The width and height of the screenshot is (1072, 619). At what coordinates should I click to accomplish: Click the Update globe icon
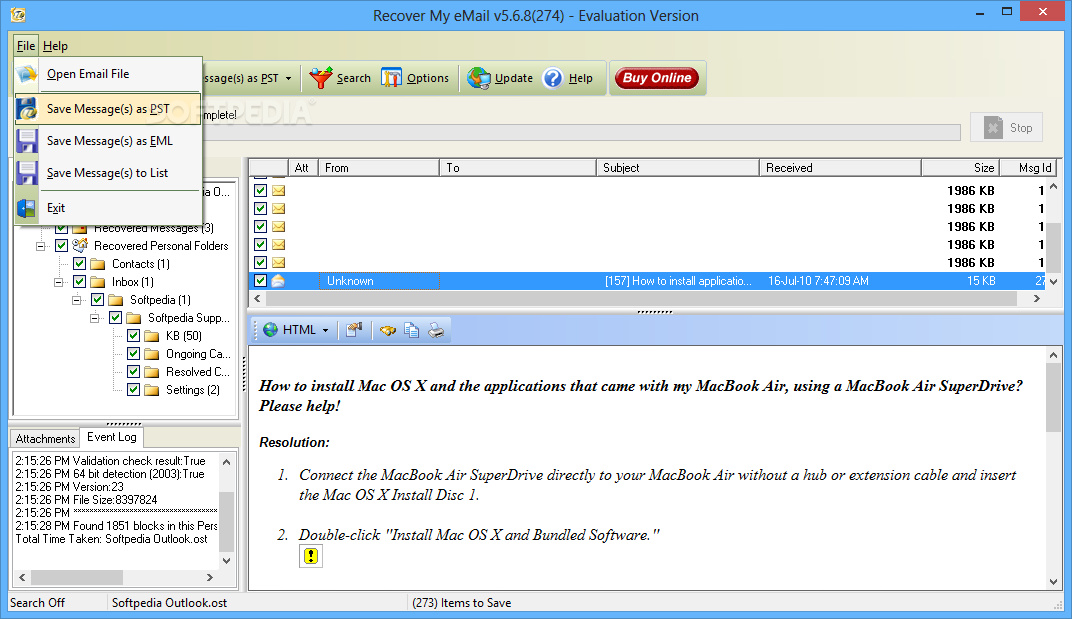pyautogui.click(x=479, y=78)
